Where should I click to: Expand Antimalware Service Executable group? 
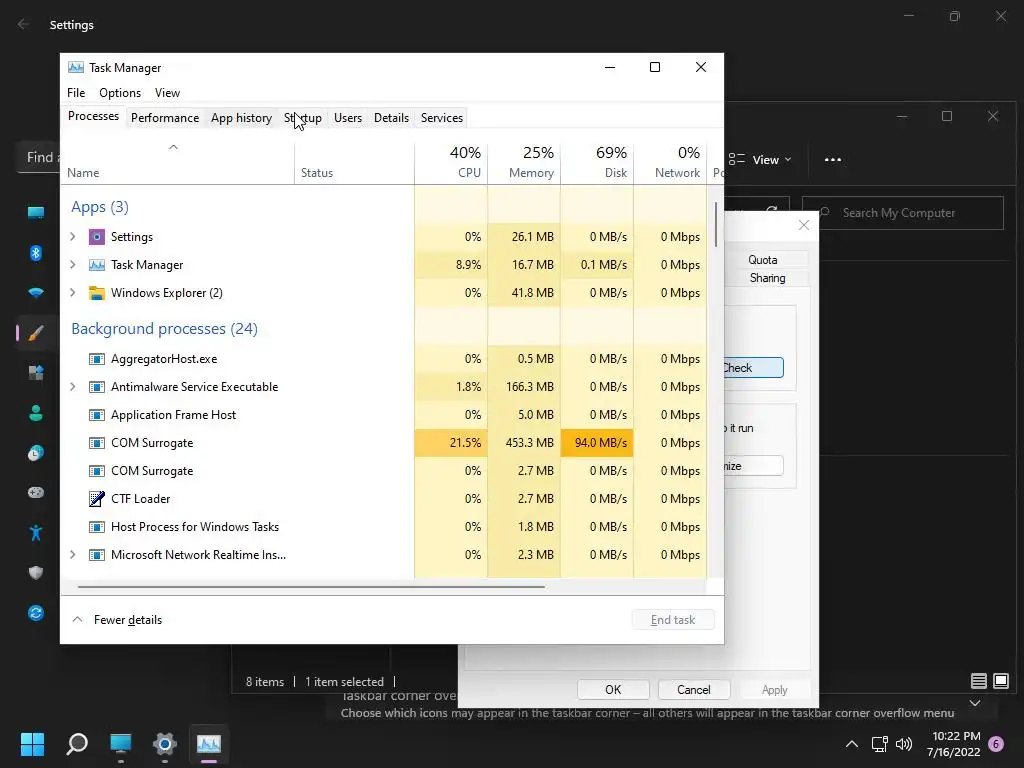72,387
